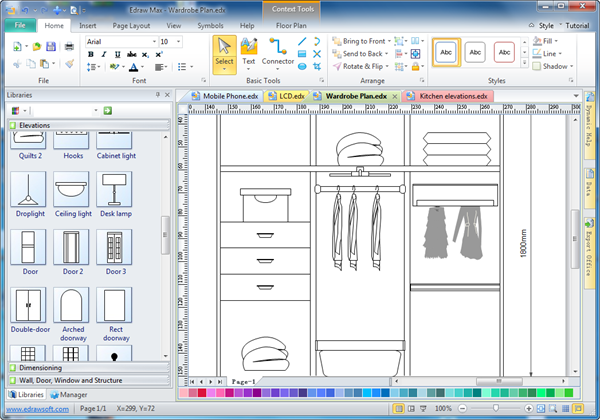Click Bring to Front
The image size is (600, 420).
point(362,41)
